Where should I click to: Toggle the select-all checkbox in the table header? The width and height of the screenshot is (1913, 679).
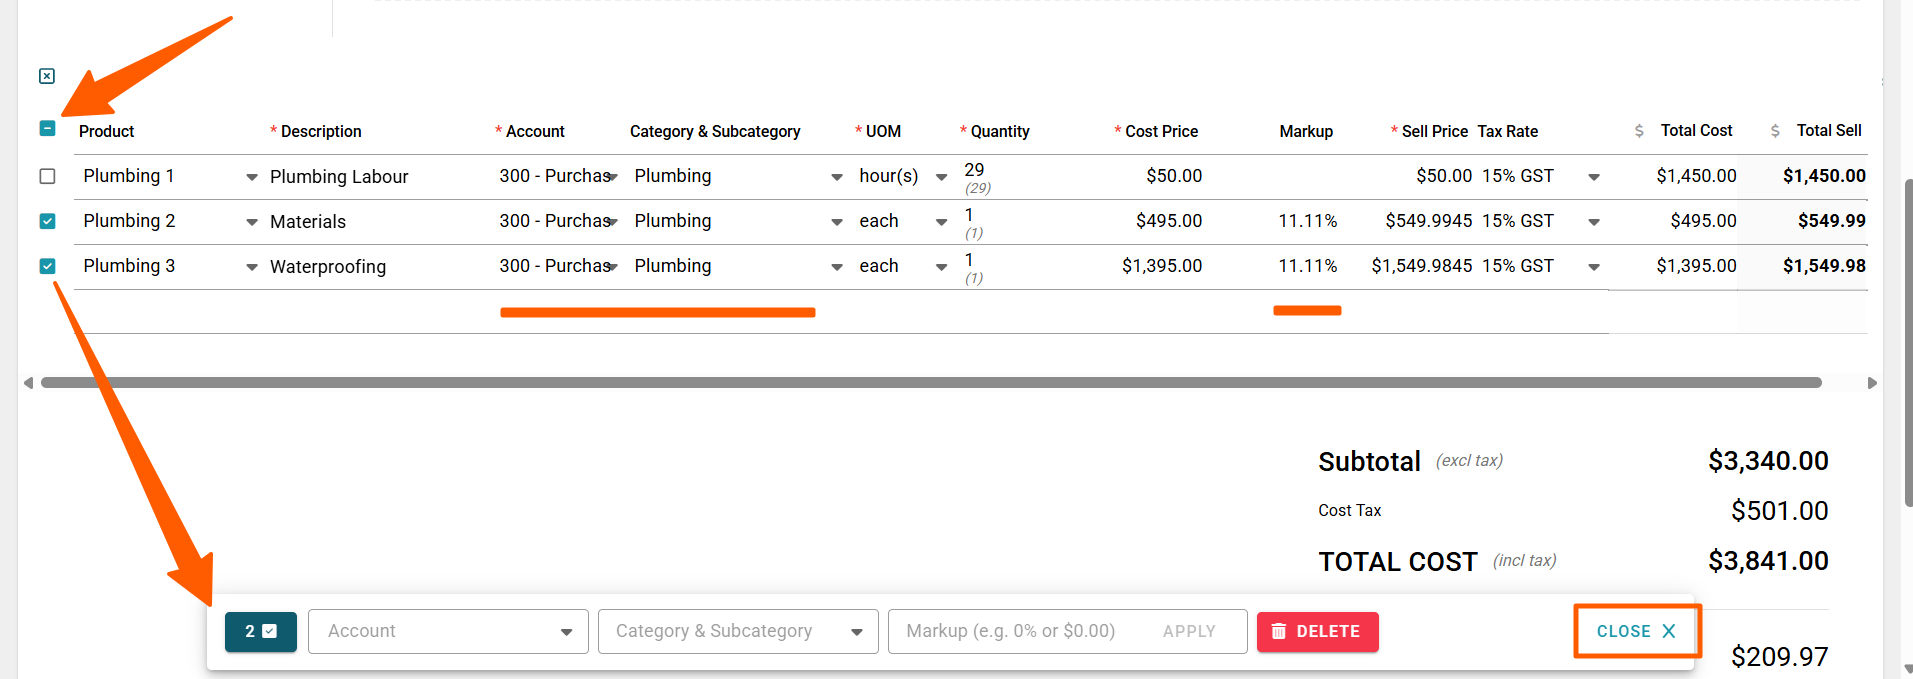pyautogui.click(x=47, y=128)
